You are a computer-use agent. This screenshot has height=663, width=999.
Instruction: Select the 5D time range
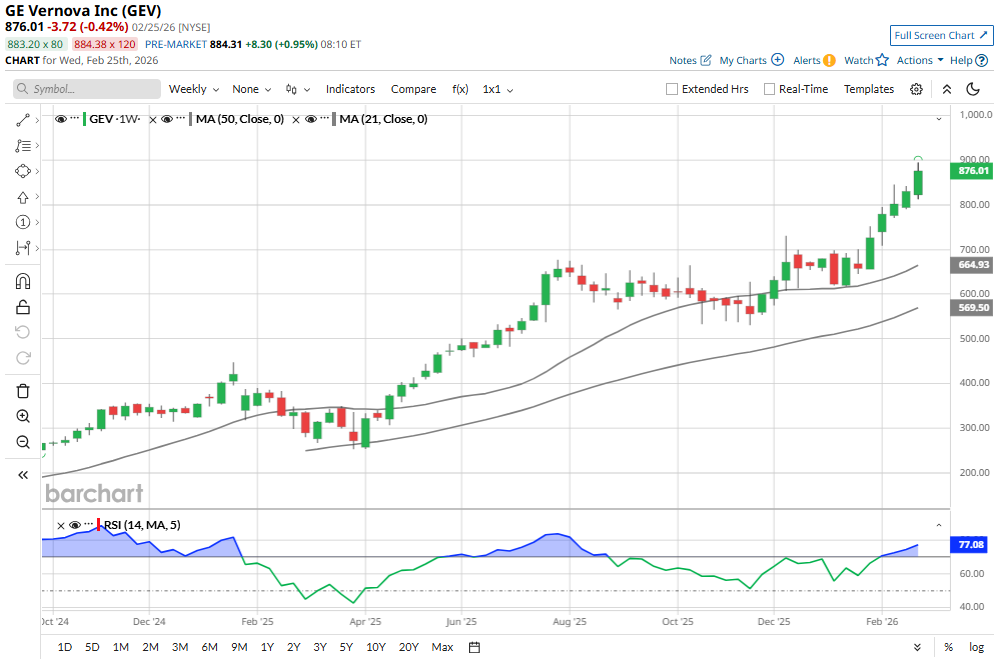click(x=92, y=647)
